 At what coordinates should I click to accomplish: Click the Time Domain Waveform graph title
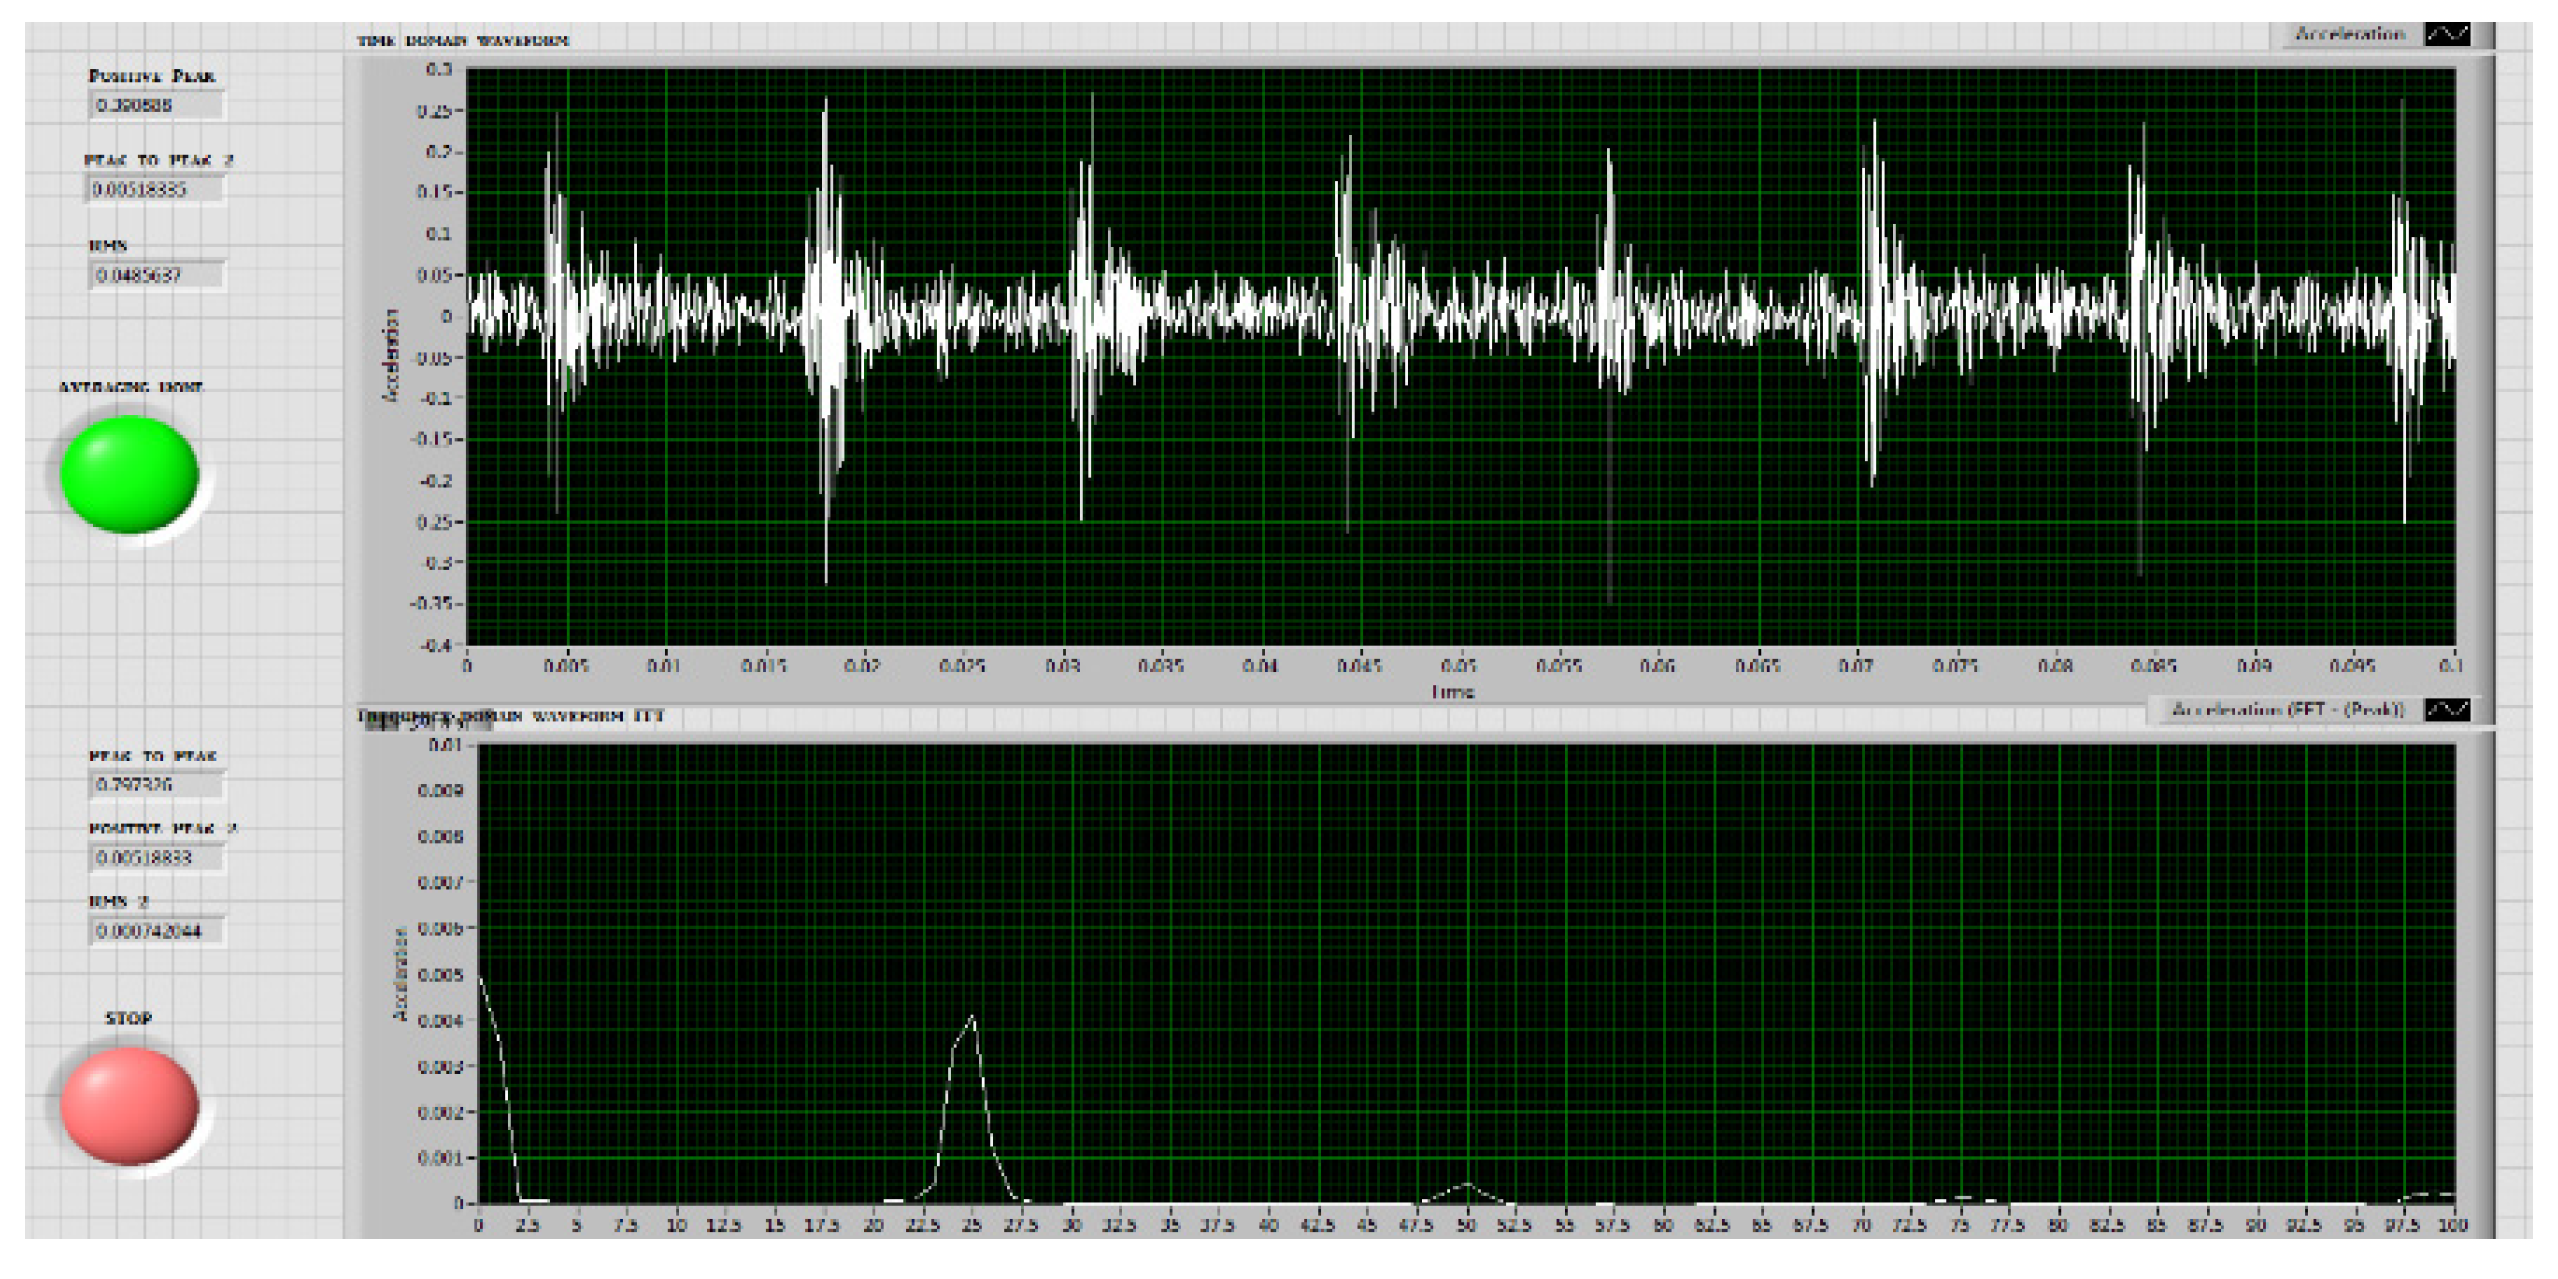click(x=463, y=41)
